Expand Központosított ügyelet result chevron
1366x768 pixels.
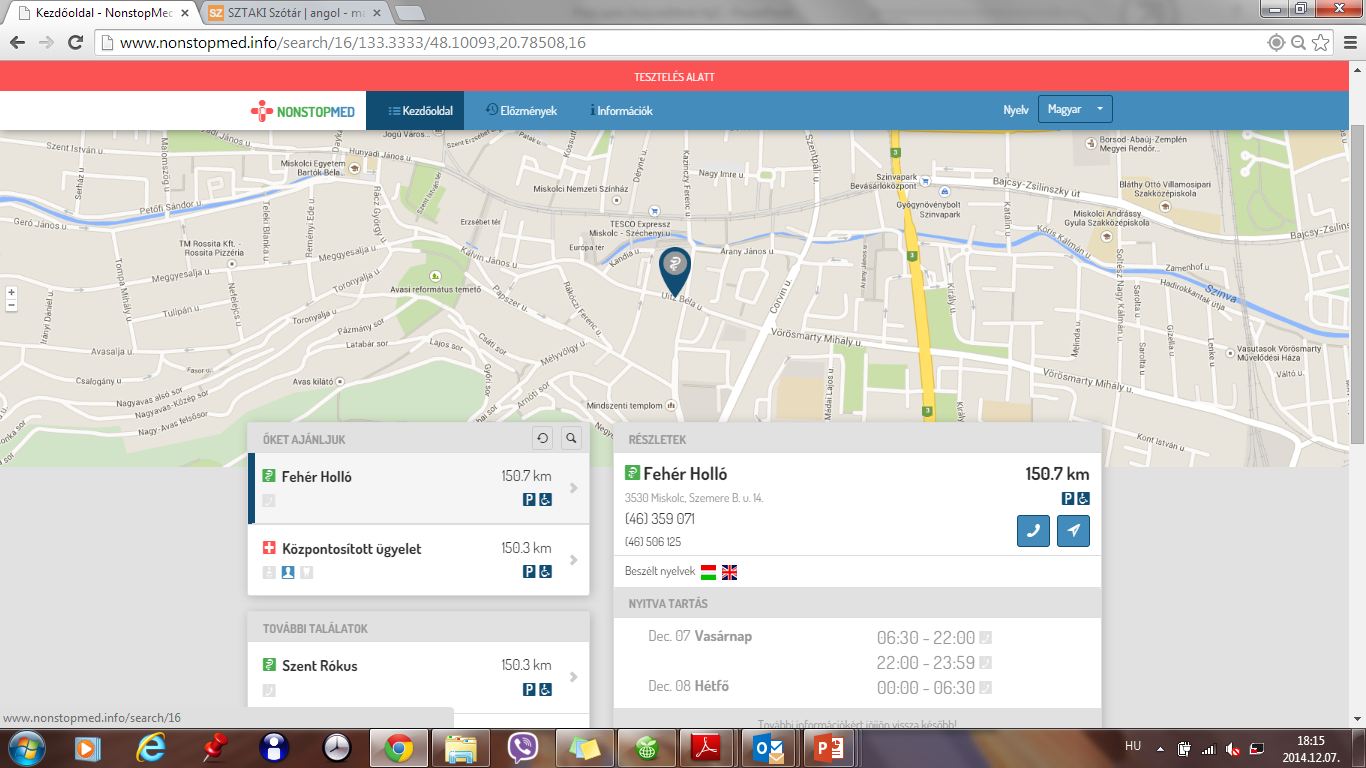[x=573, y=560]
